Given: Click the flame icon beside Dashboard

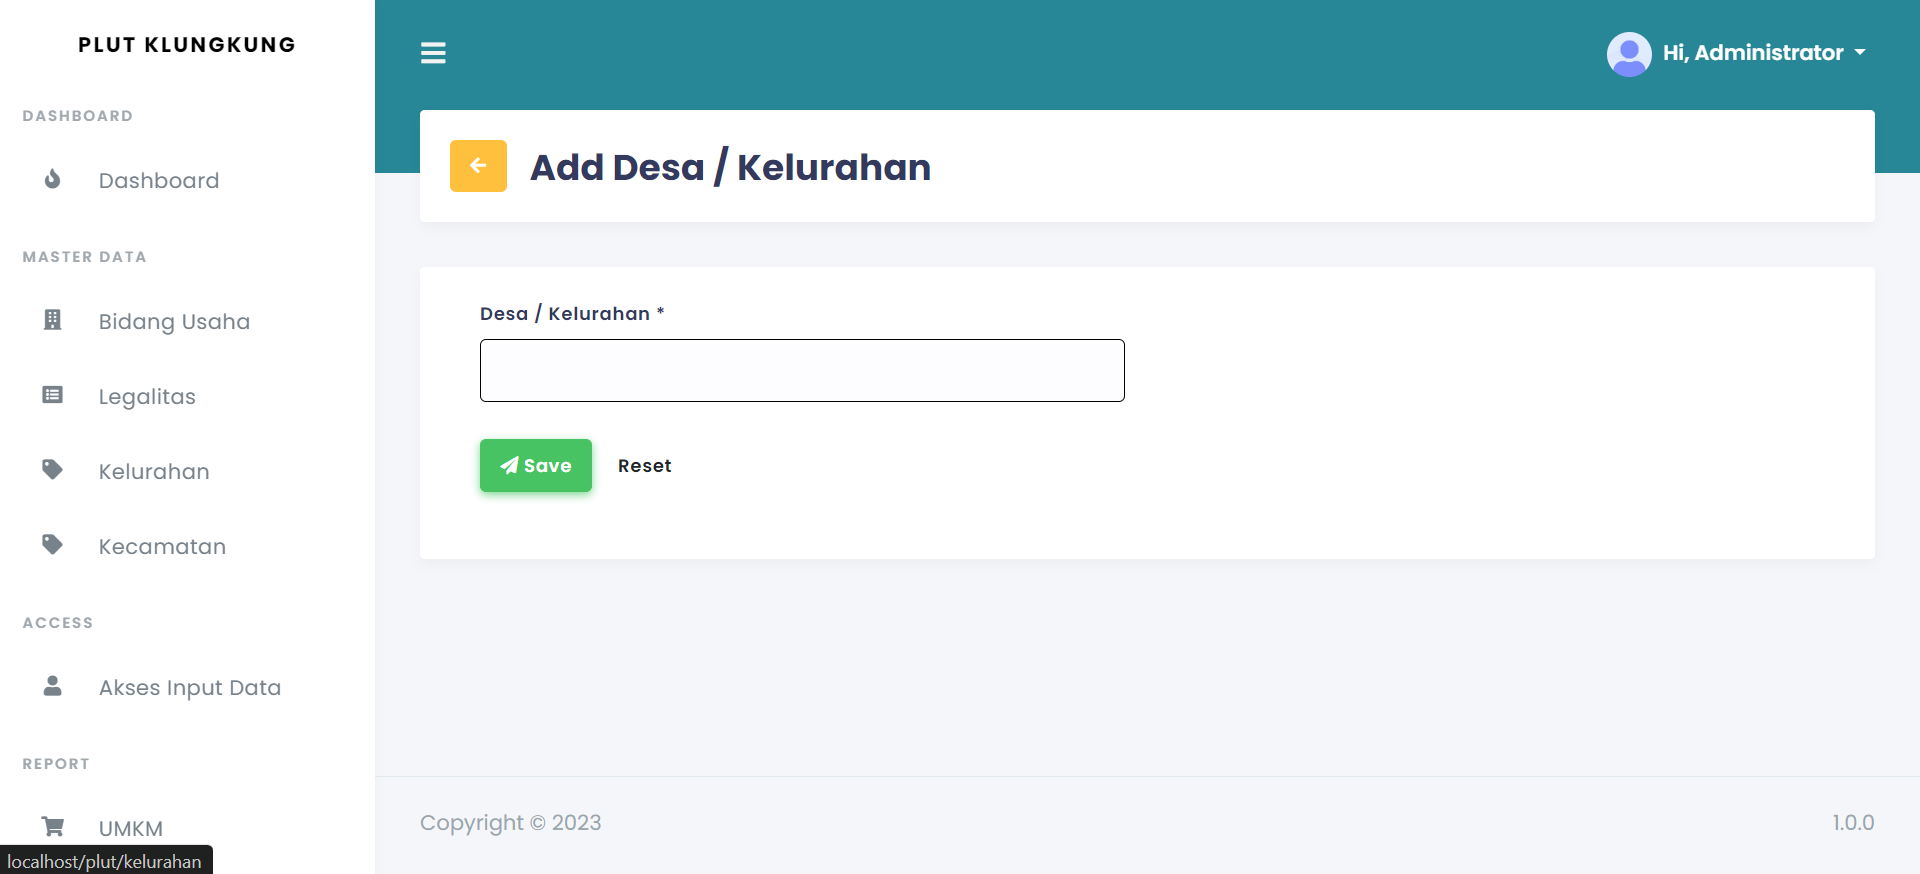Looking at the screenshot, I should 53,180.
